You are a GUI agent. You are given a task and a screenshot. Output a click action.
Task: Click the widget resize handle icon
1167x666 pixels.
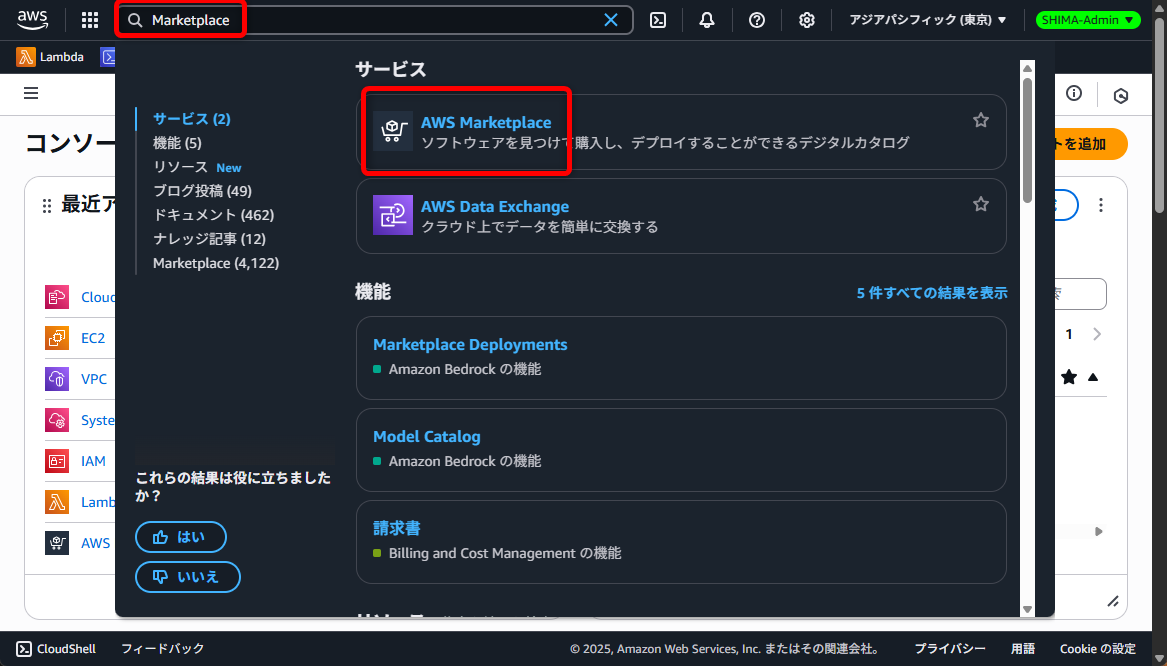pyautogui.click(x=1113, y=601)
